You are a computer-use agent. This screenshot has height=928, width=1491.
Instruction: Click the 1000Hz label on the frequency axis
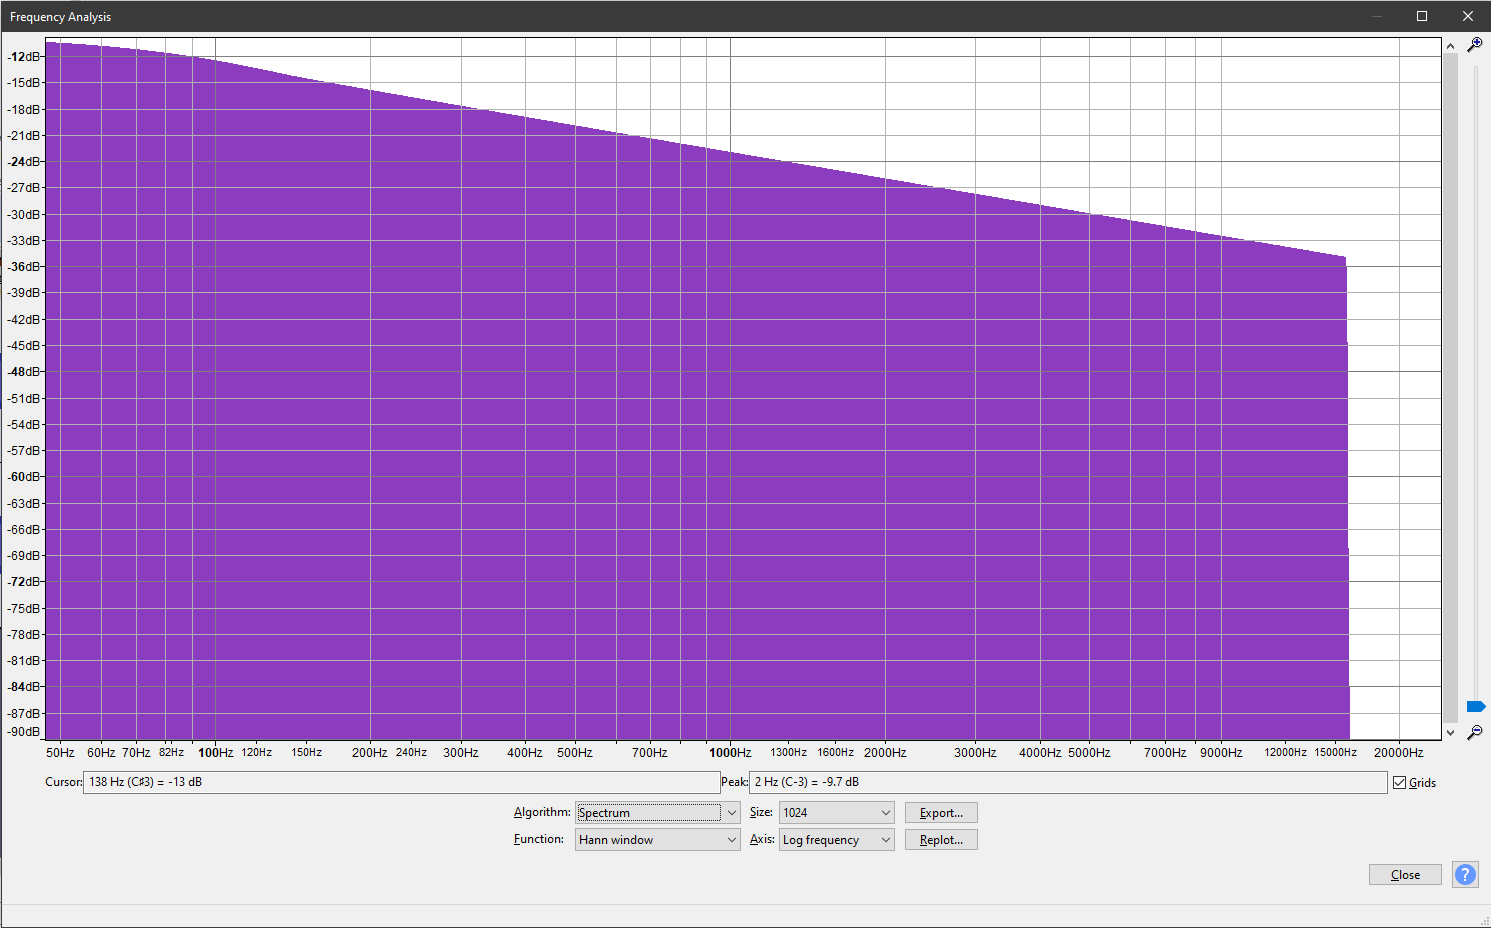pos(730,753)
